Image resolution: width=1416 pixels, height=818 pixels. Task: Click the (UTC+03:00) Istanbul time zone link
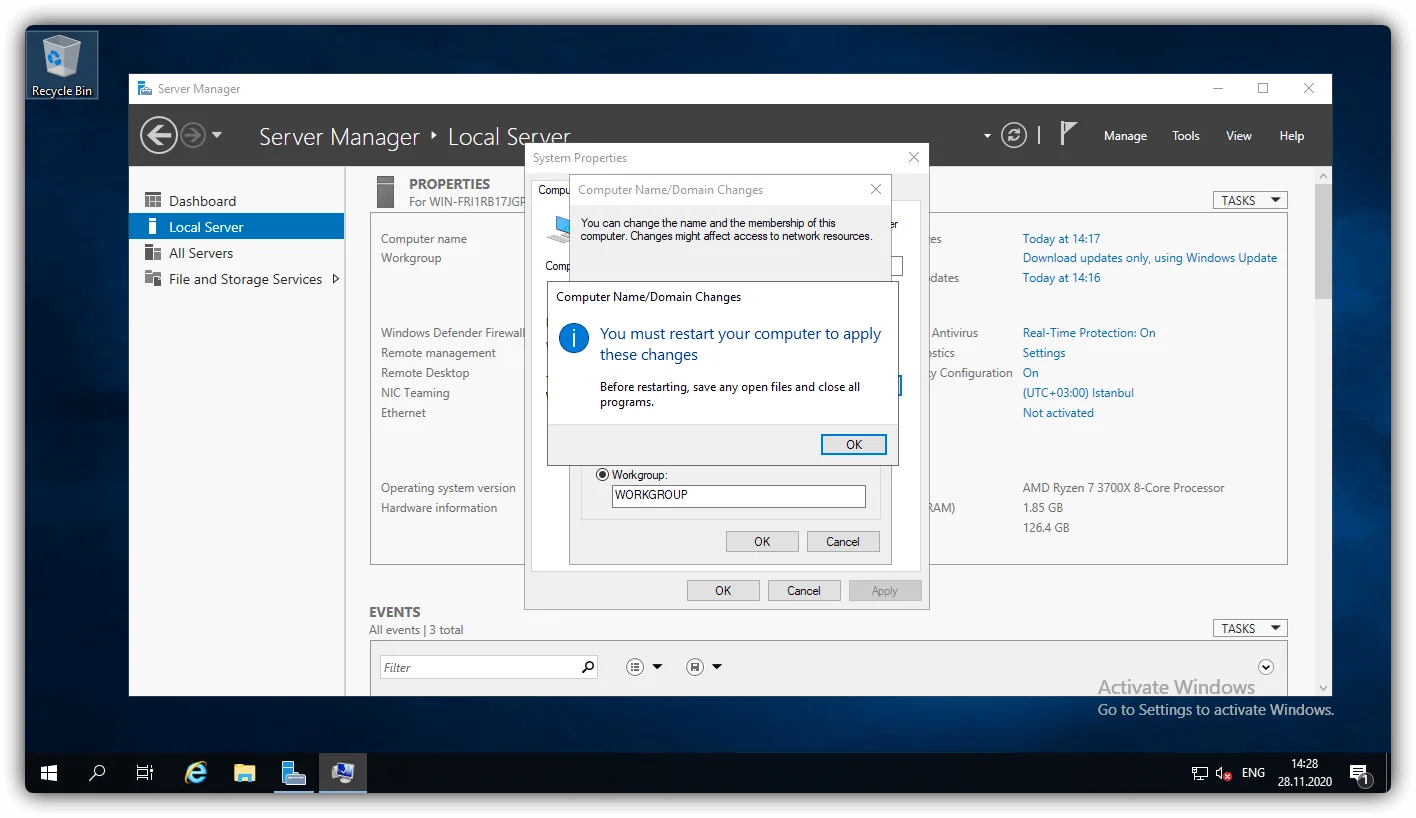(1078, 393)
